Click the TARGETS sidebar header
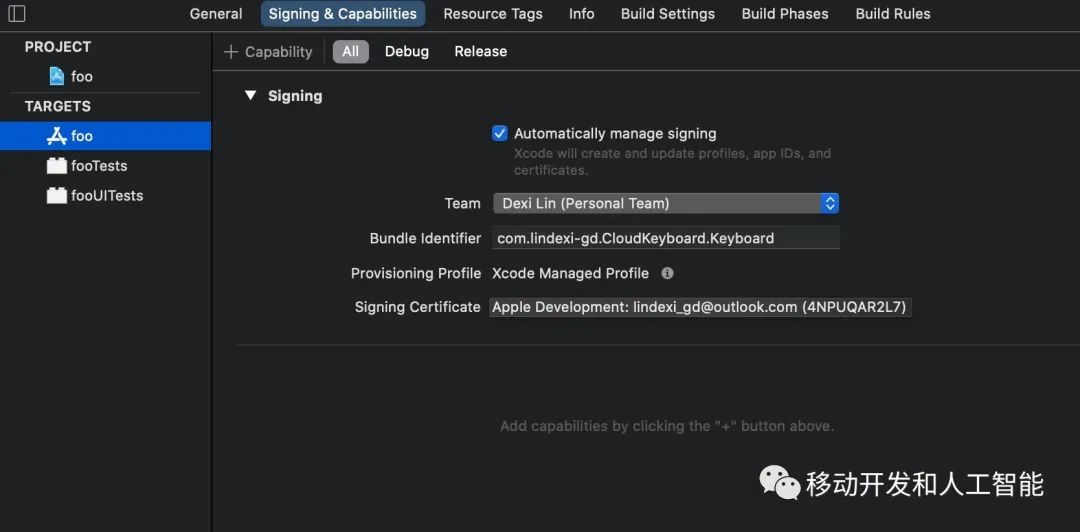 58,106
